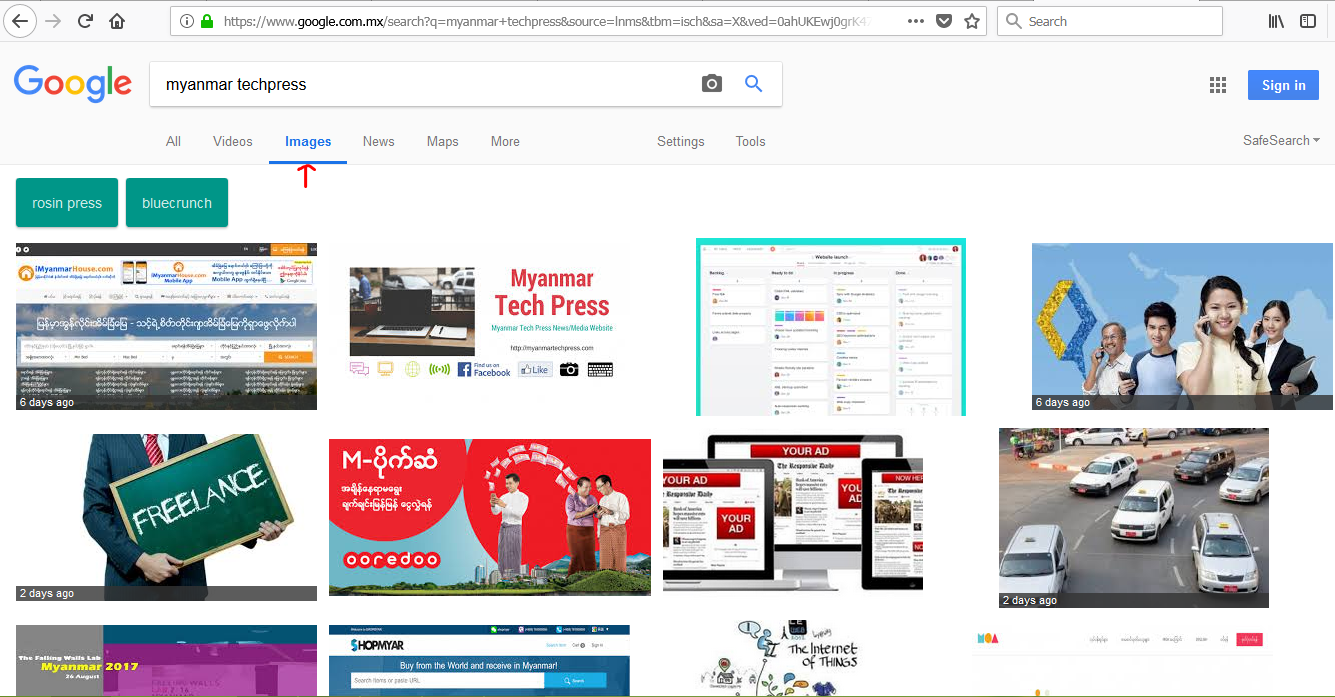Open the Library icon in browser toolbar
Image resolution: width=1335 pixels, height=697 pixels.
pos(1276,21)
